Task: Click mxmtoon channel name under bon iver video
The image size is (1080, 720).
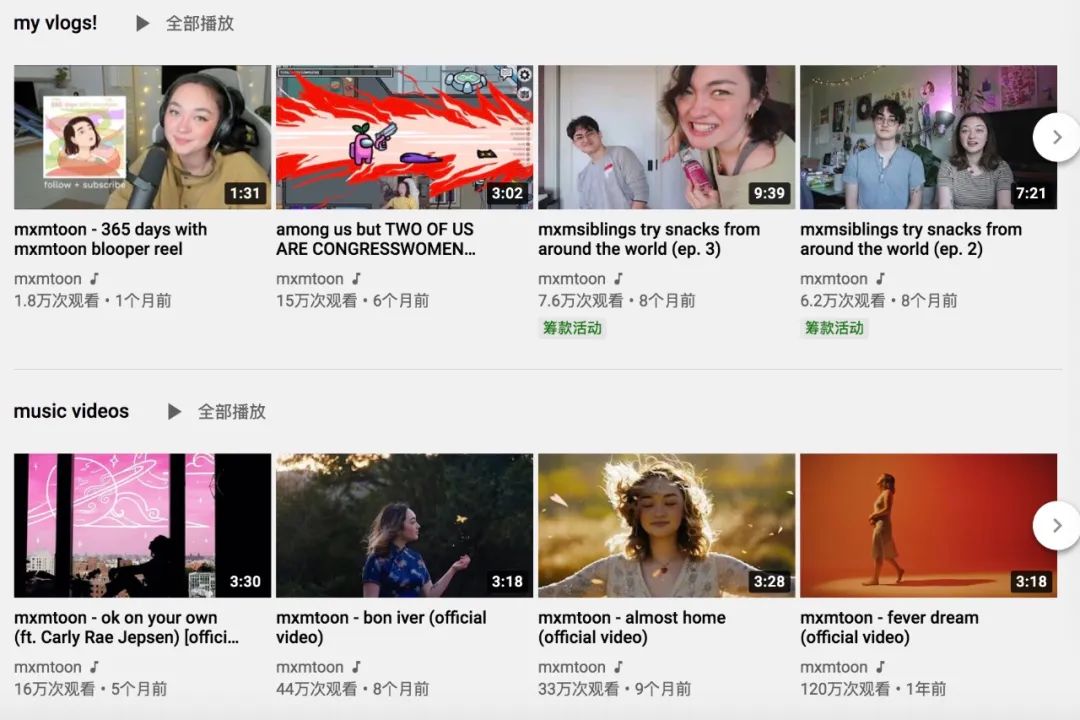Action: (310, 667)
